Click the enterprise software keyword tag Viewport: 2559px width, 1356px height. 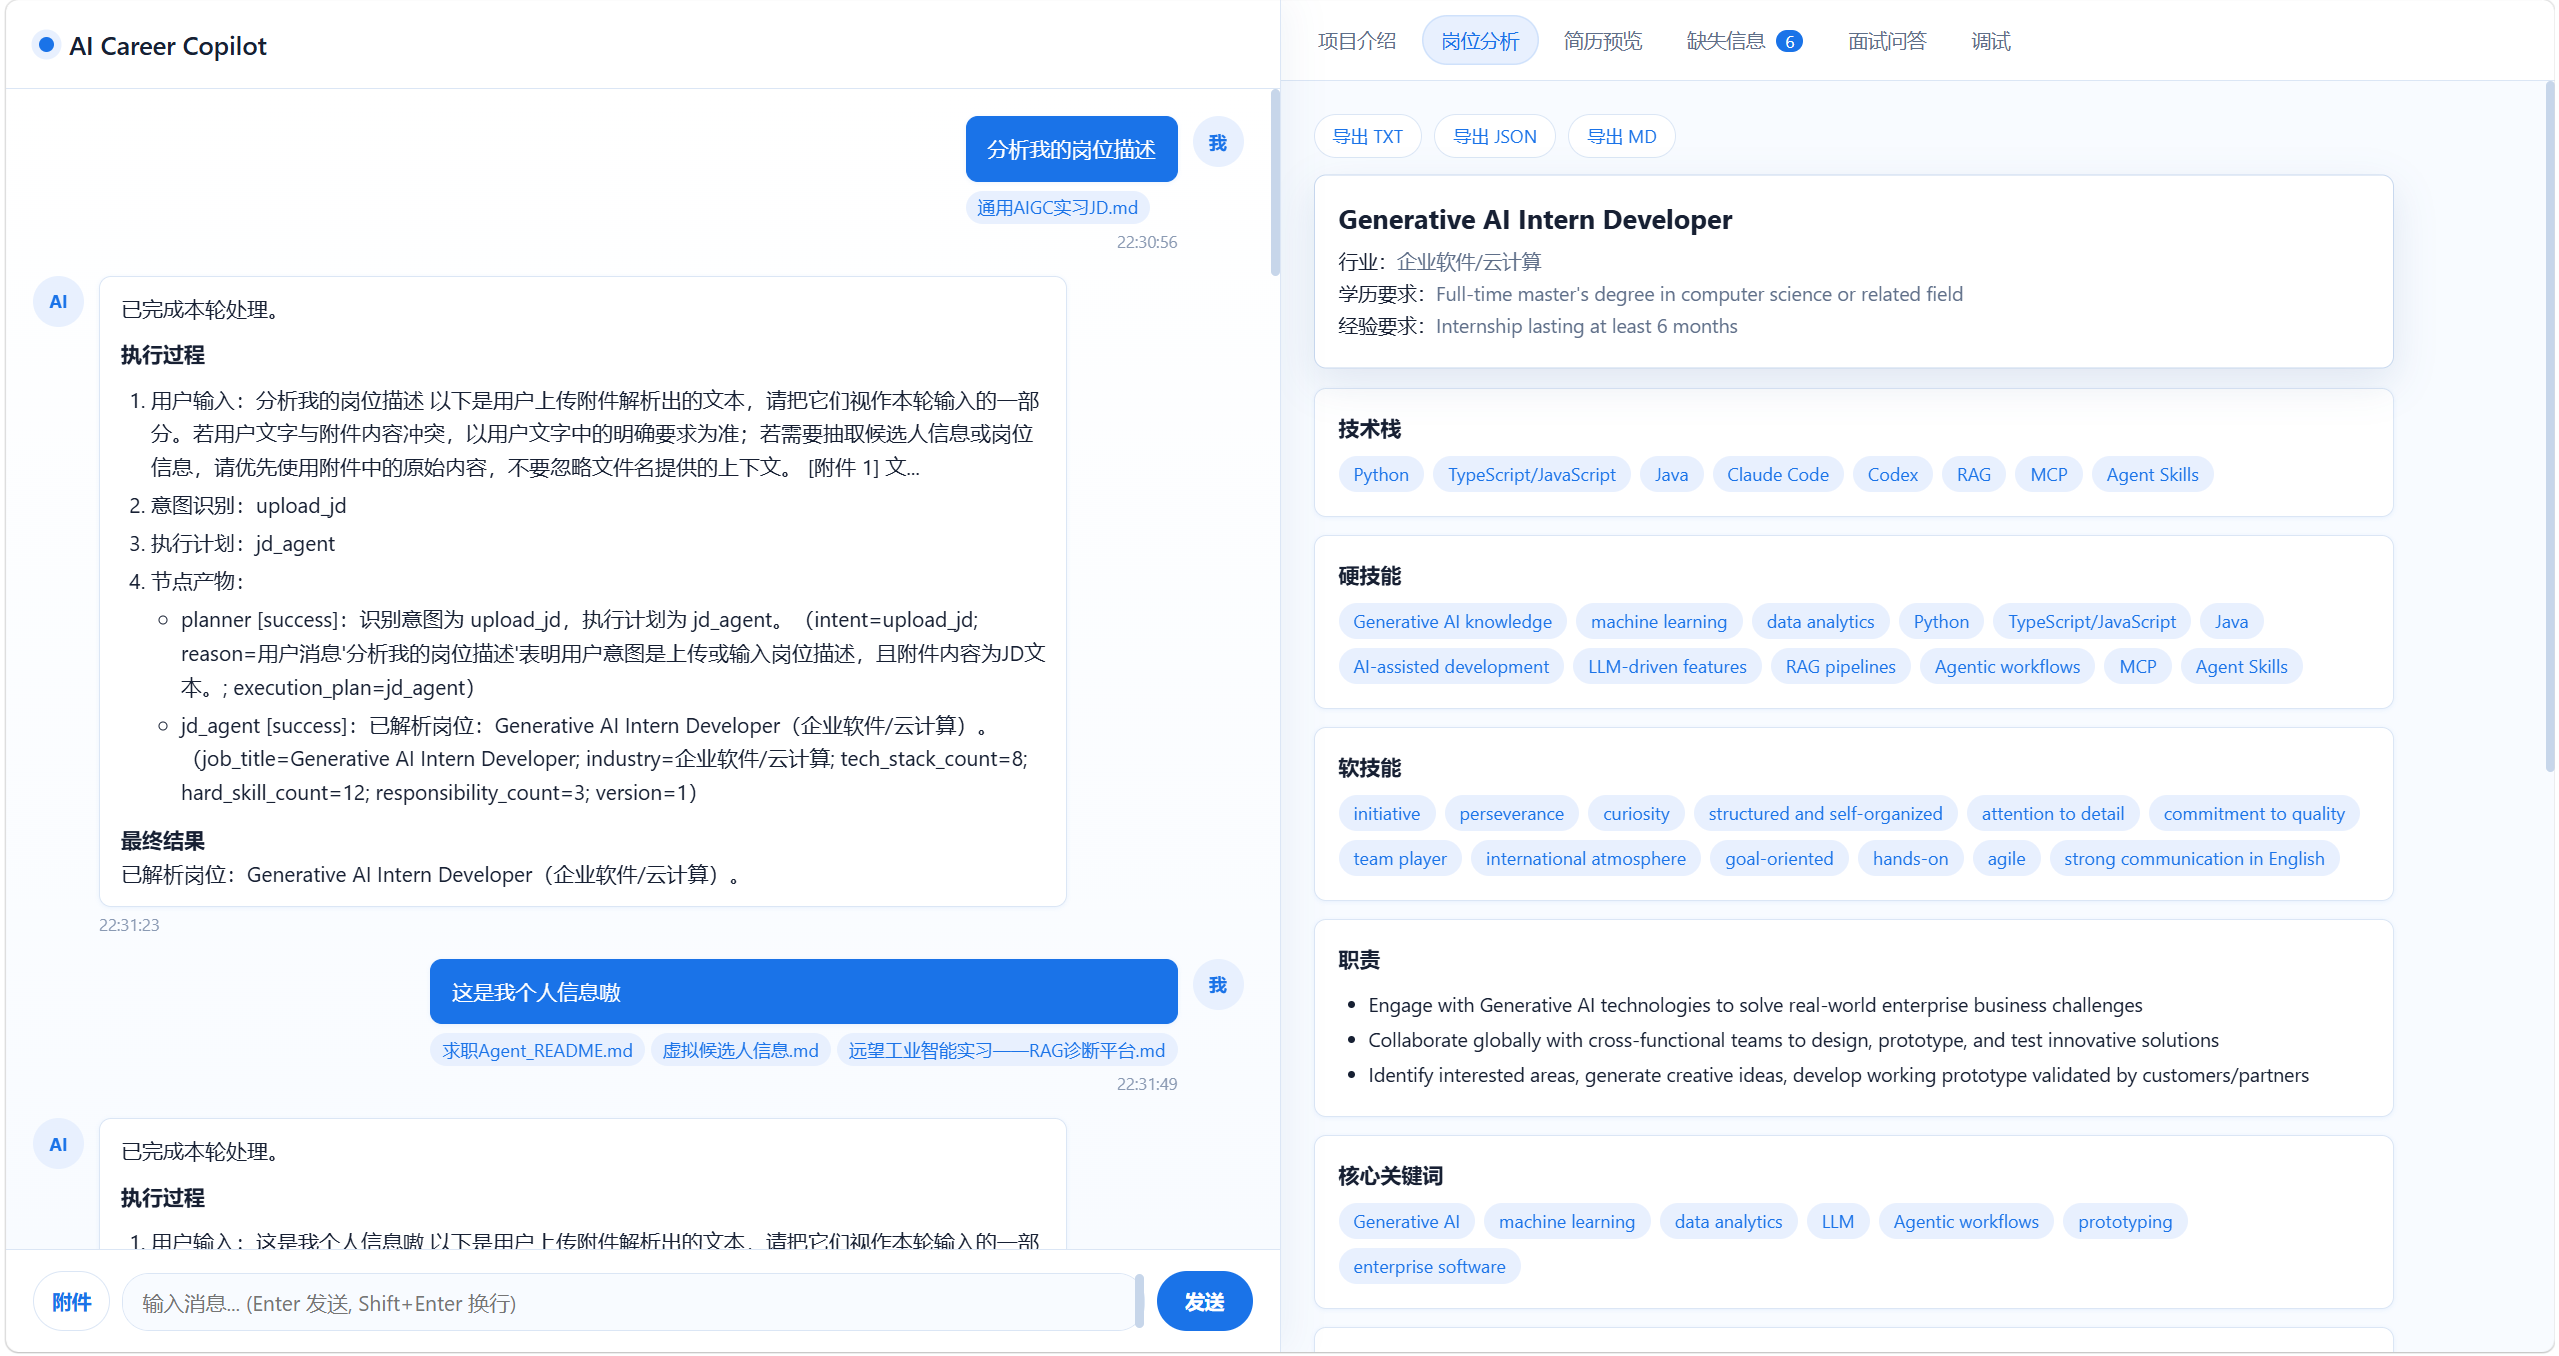click(1428, 1267)
